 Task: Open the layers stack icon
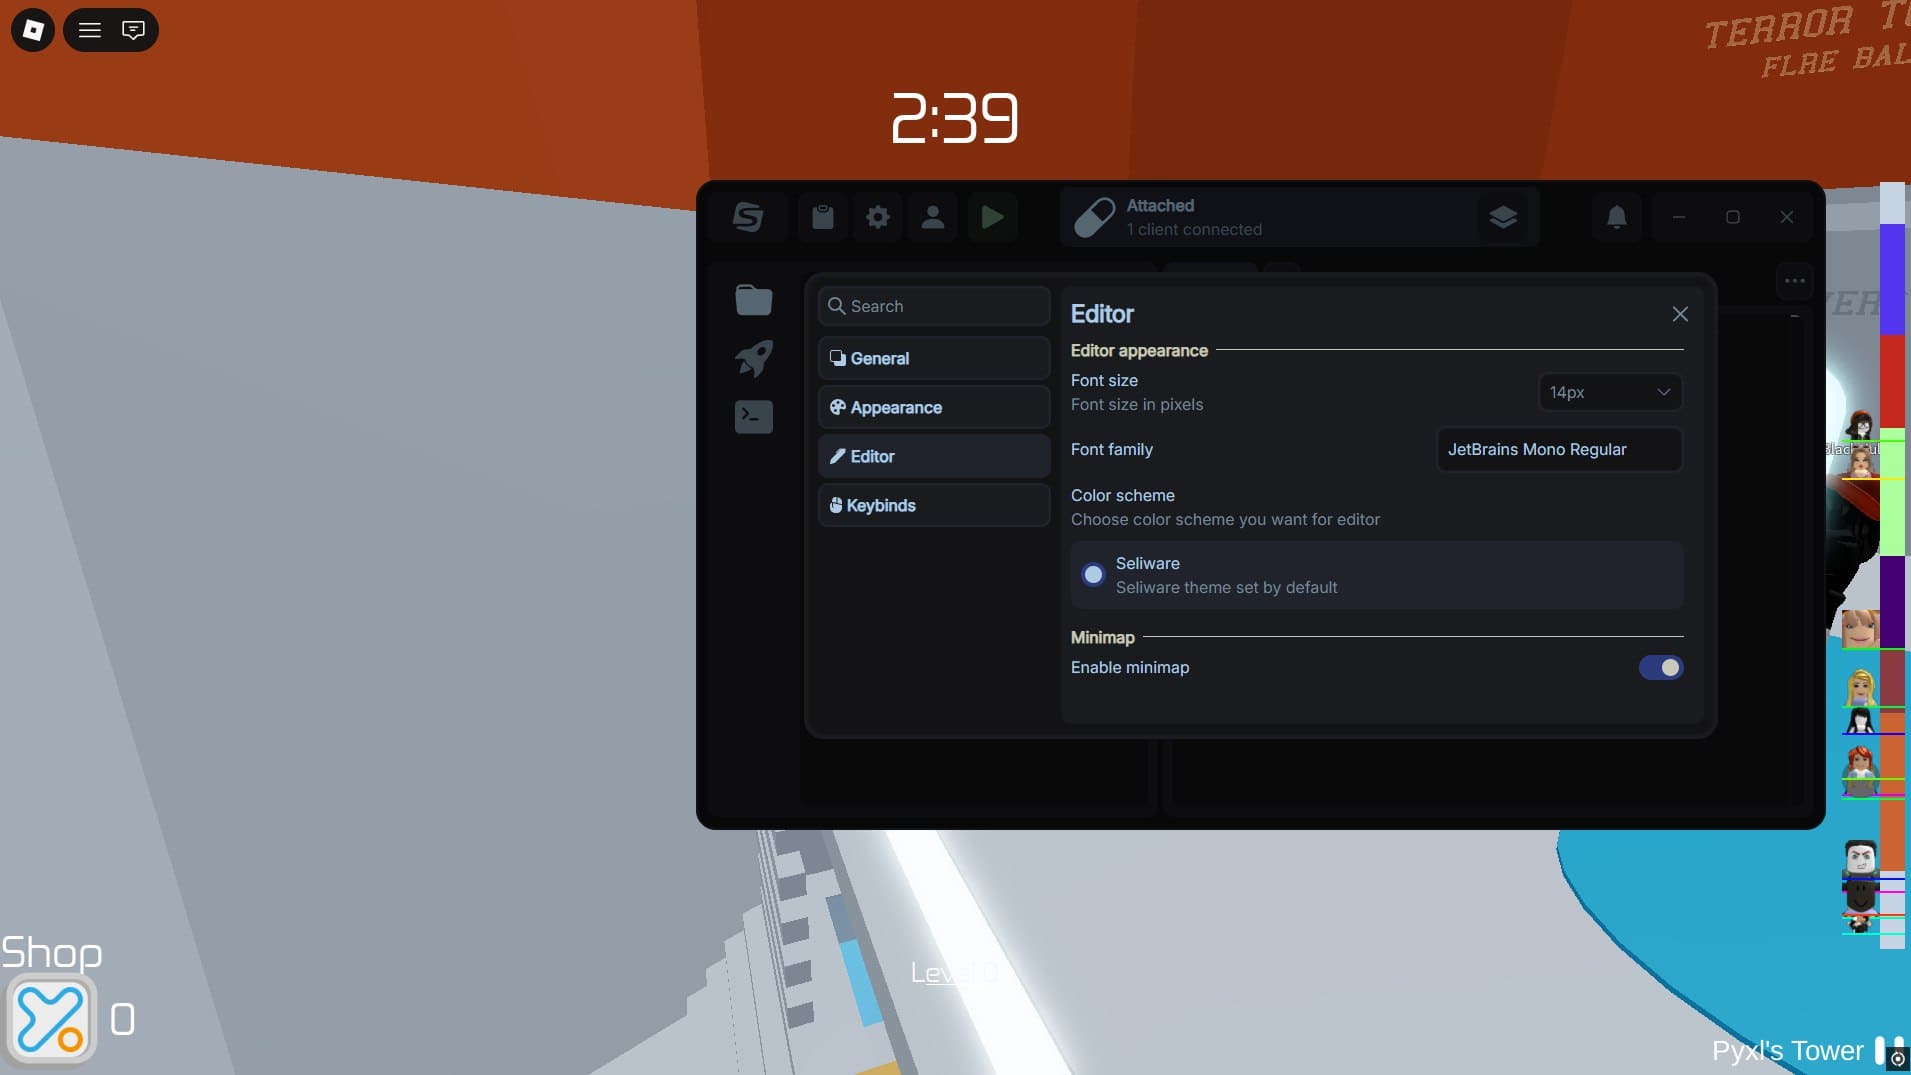pyautogui.click(x=1503, y=217)
